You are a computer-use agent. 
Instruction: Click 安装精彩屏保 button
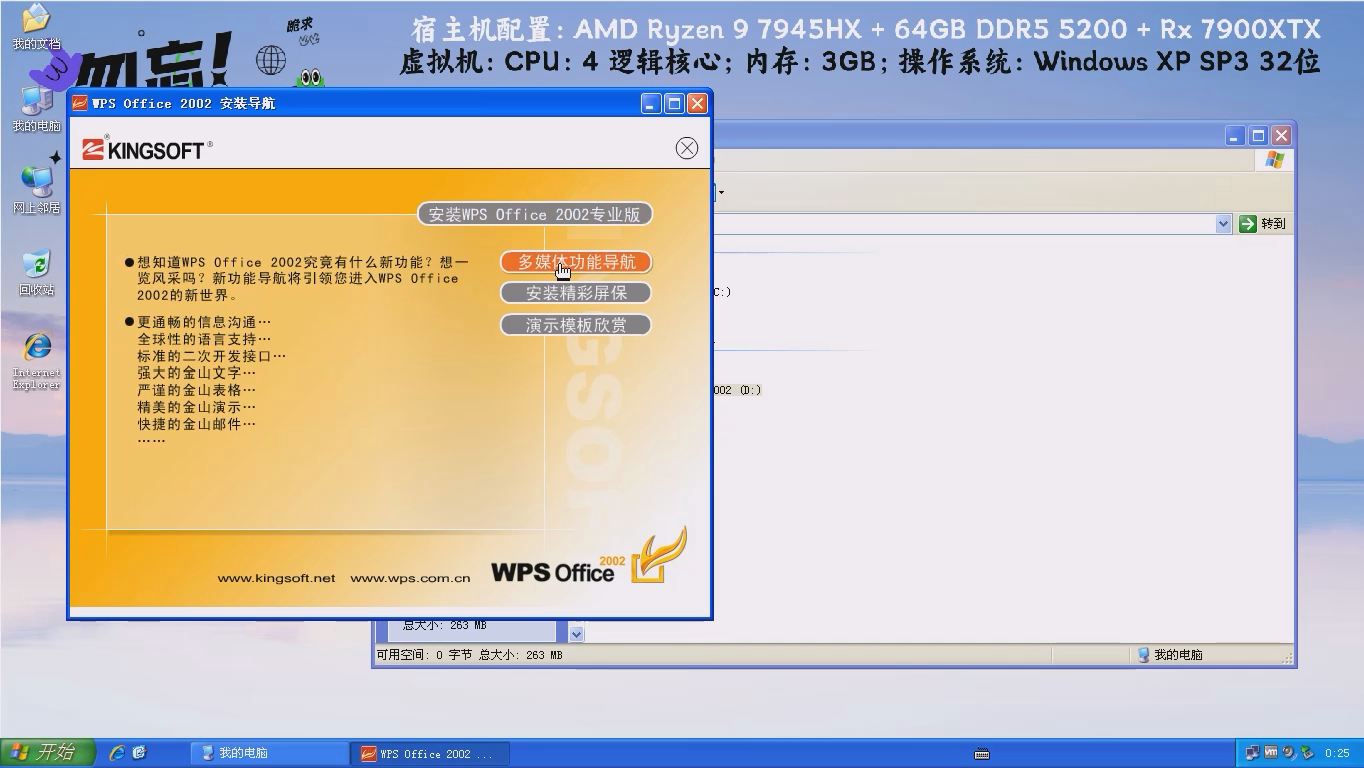point(576,293)
